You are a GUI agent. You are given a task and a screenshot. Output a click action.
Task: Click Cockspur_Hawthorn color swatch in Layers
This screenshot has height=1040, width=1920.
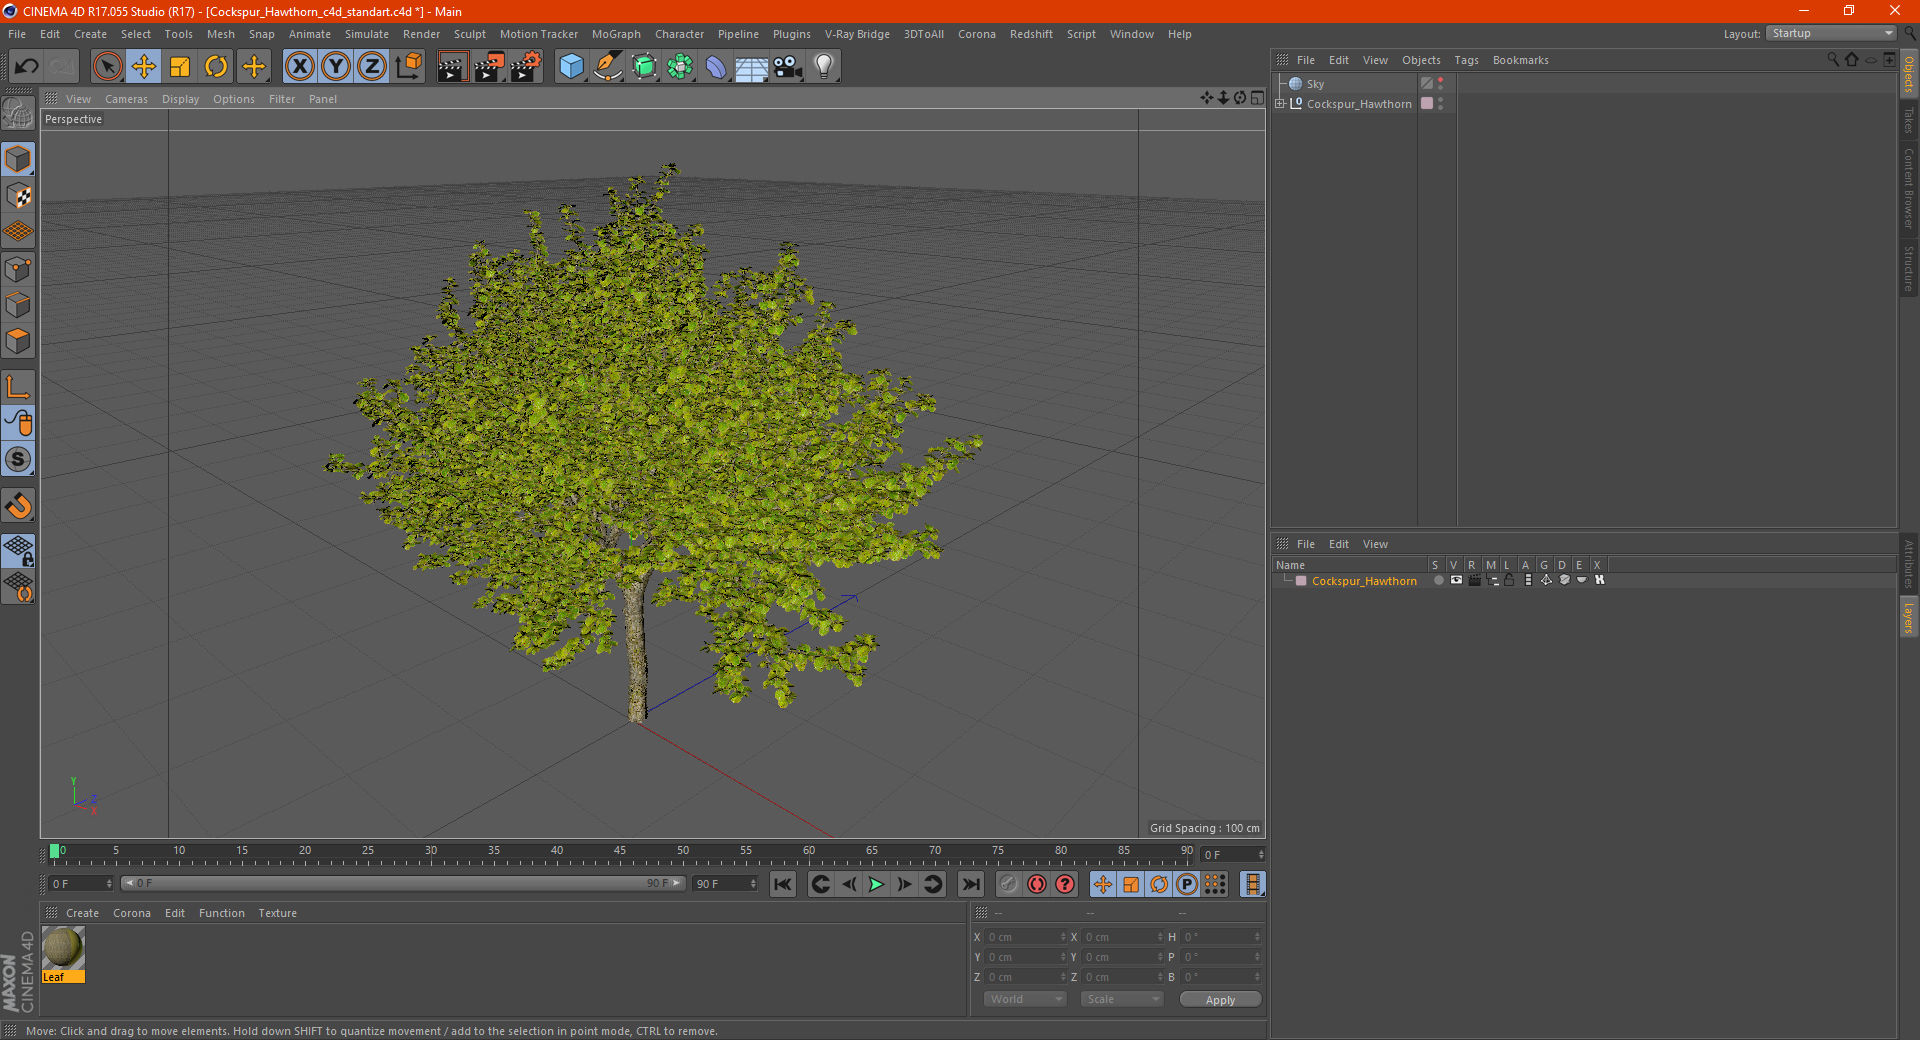point(1301,581)
